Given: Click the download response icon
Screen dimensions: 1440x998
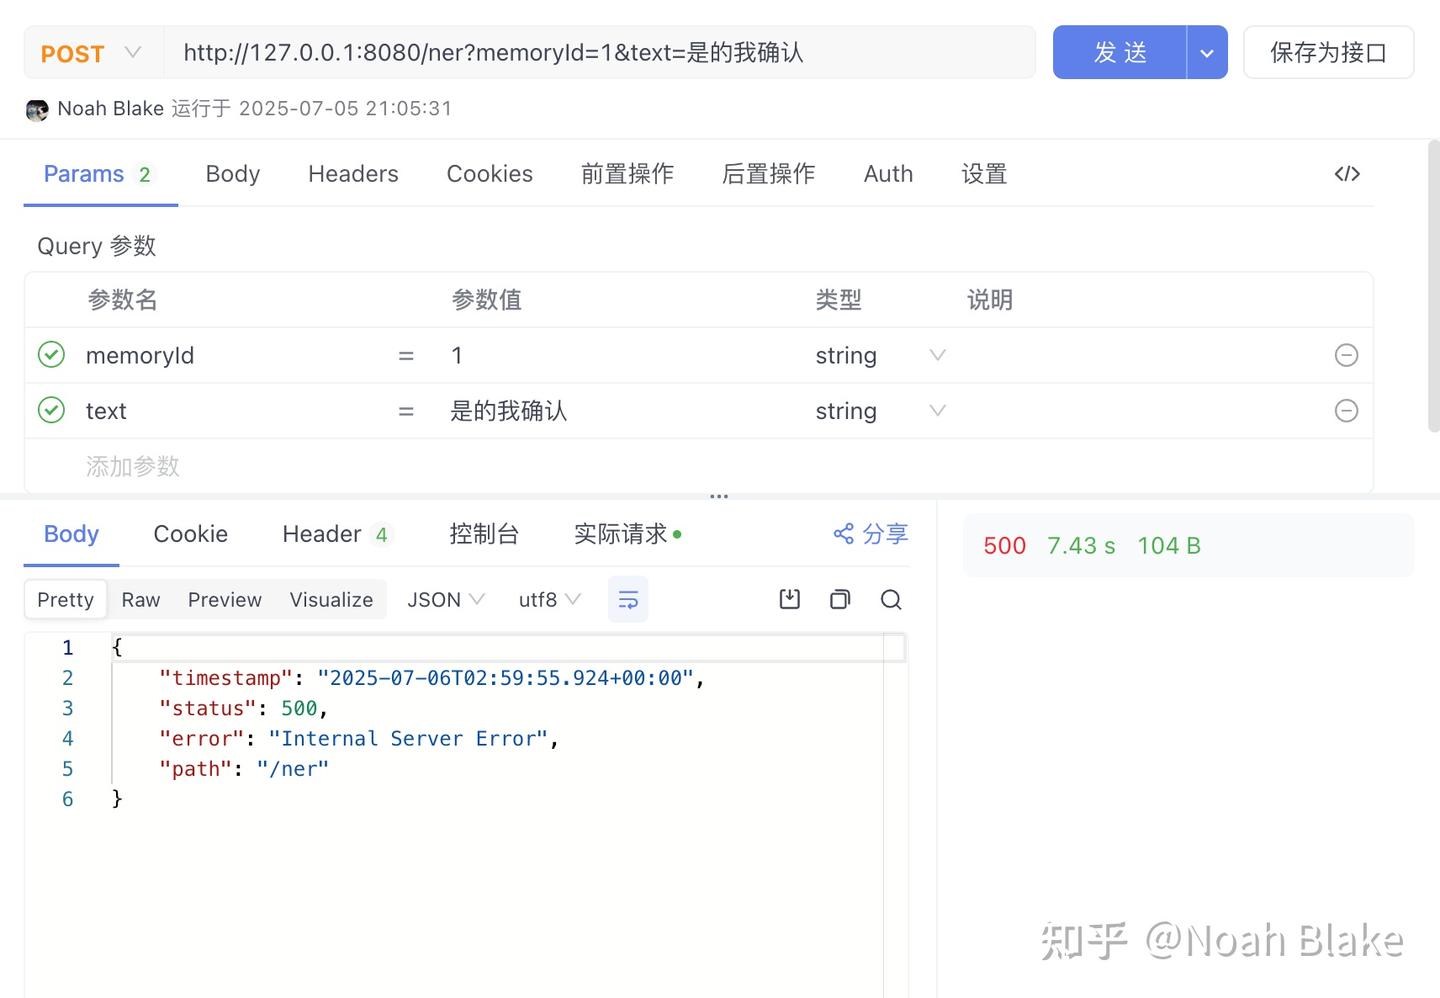Looking at the screenshot, I should pos(789,599).
